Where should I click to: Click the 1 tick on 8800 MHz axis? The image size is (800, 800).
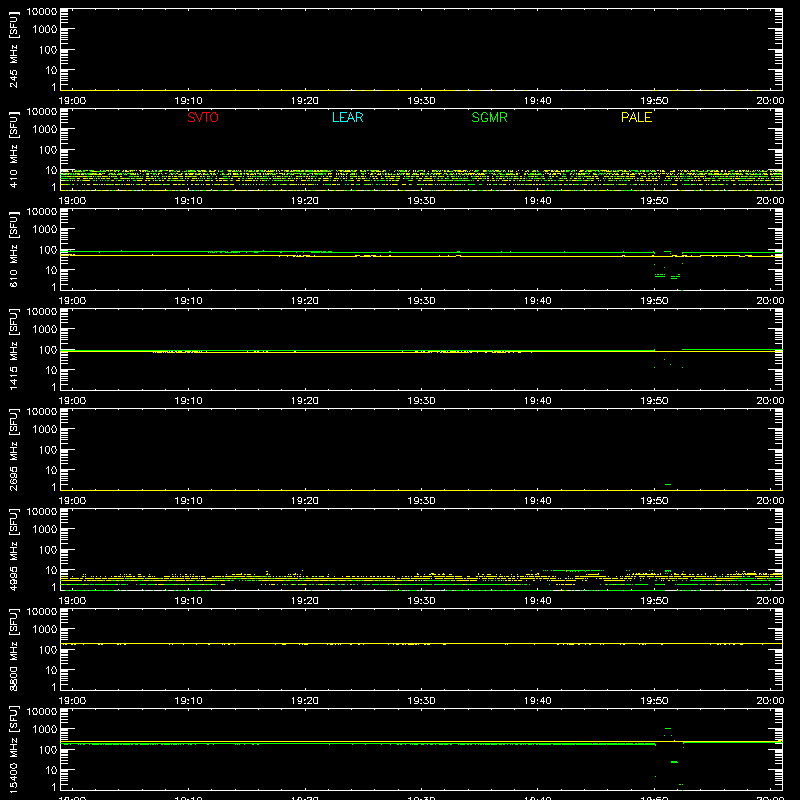click(x=54, y=687)
